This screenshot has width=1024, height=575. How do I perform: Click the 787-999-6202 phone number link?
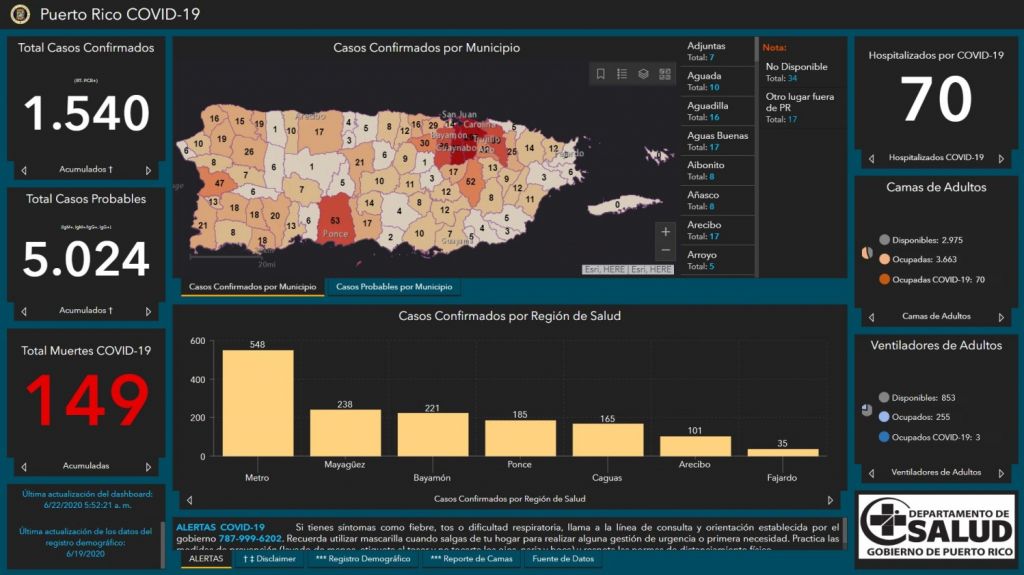pyautogui.click(x=249, y=538)
